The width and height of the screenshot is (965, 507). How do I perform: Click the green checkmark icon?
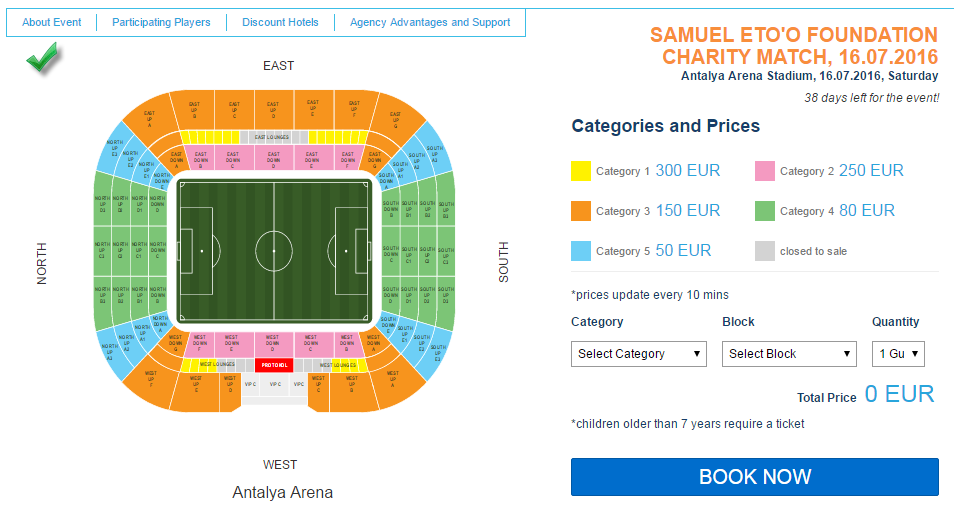[42, 57]
